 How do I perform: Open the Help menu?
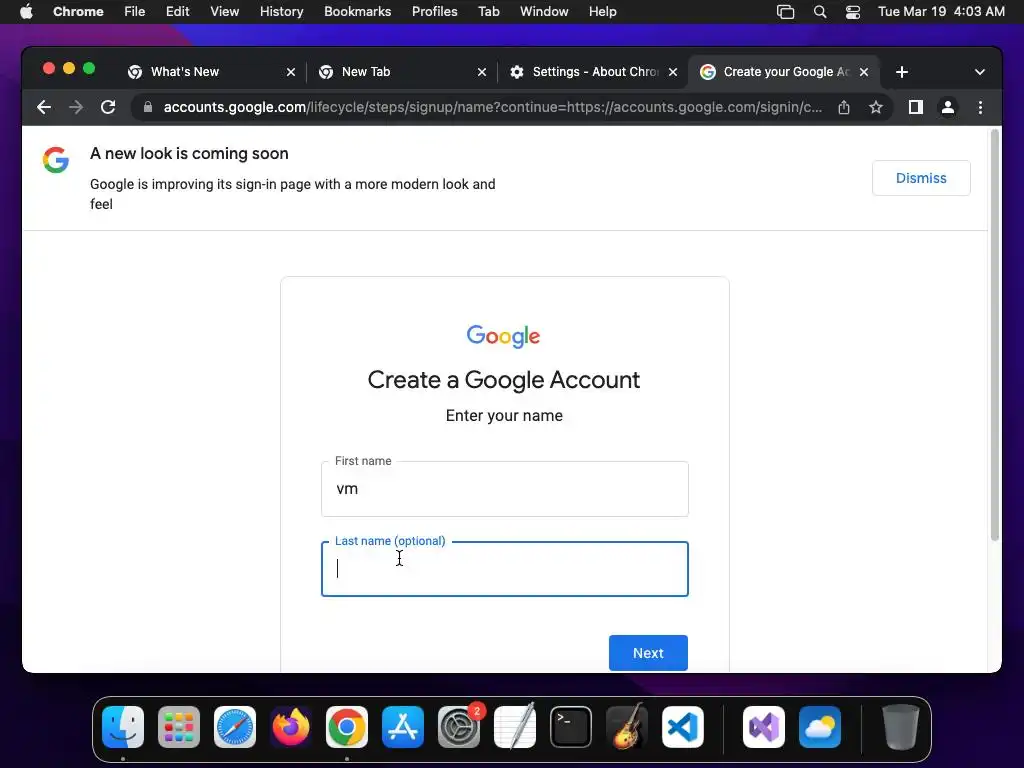click(602, 12)
